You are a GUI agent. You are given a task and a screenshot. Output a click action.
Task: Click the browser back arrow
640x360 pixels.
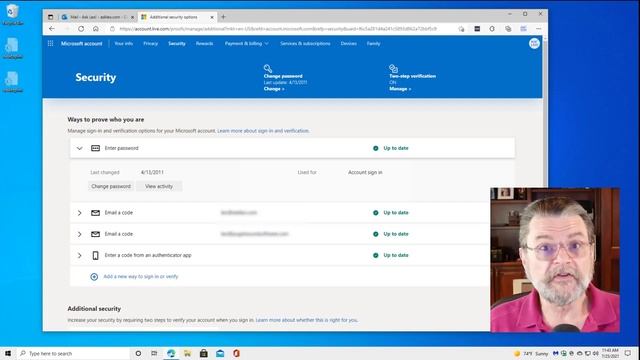52,29
